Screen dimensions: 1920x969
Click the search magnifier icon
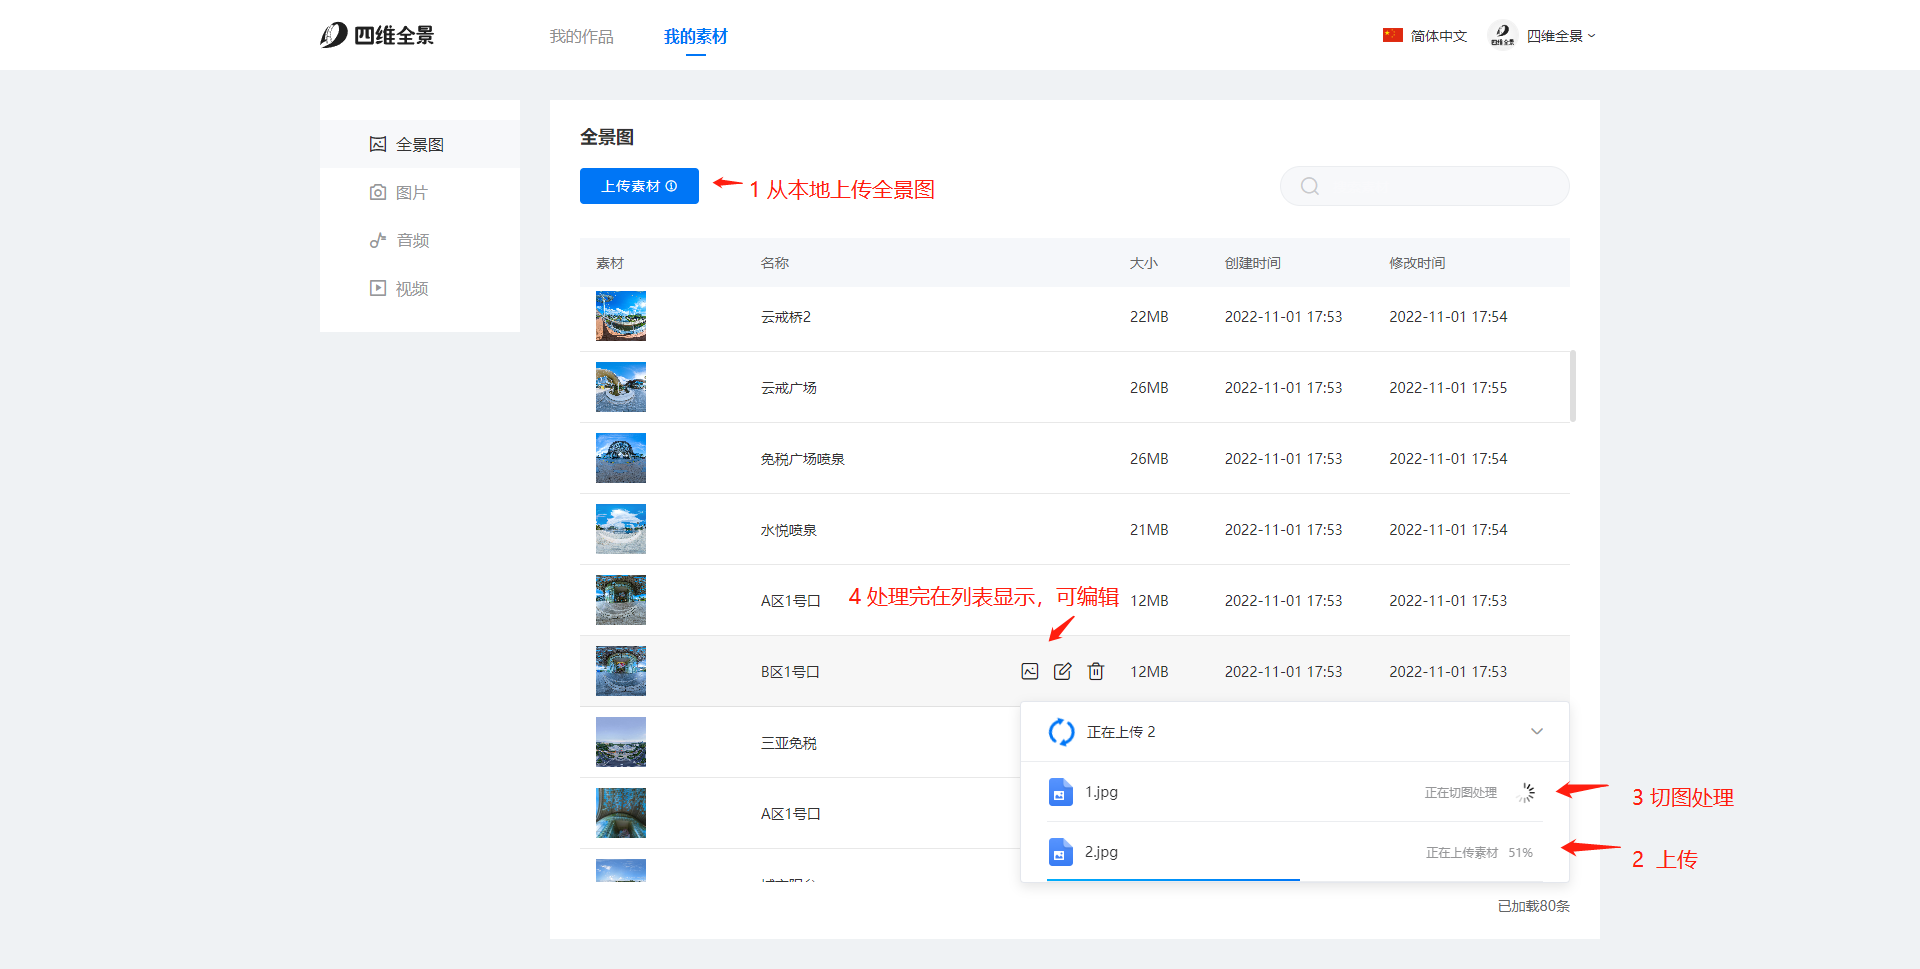[x=1310, y=186]
